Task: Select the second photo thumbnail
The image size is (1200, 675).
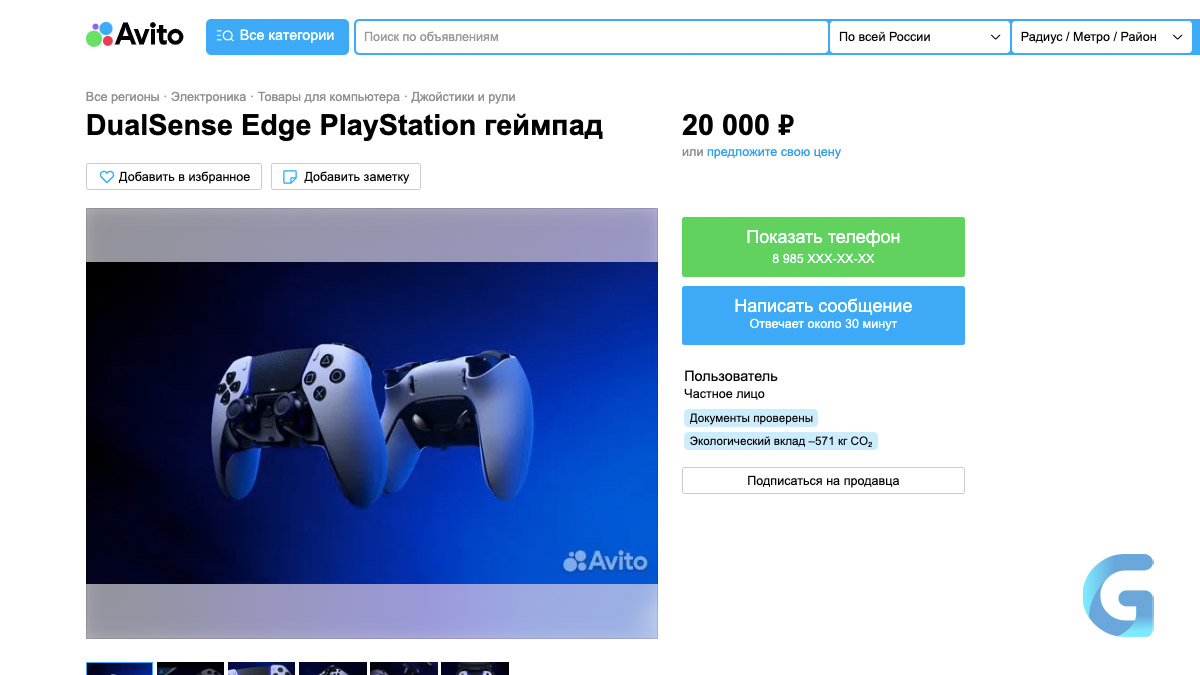Action: pyautogui.click(x=190, y=668)
